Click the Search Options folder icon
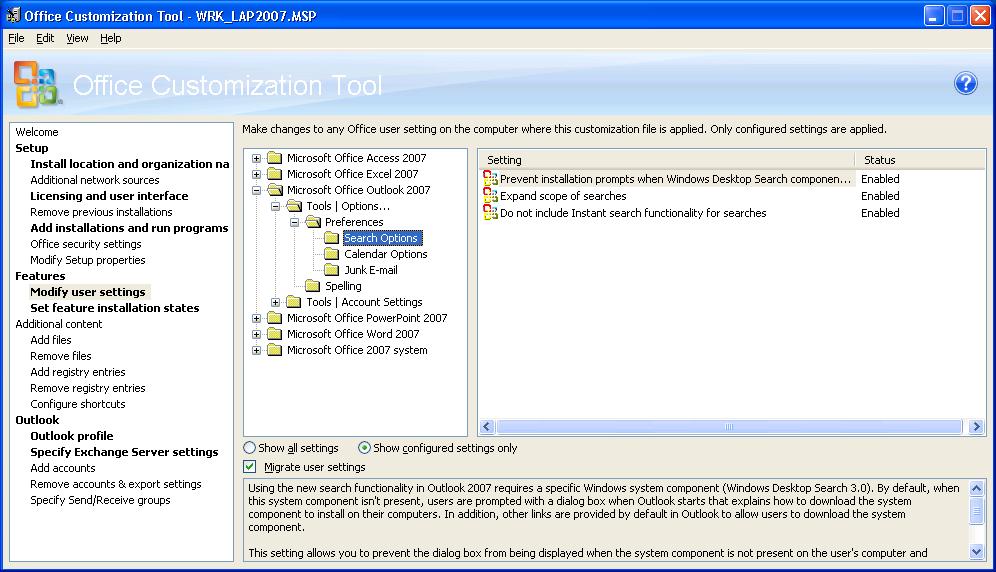 point(332,238)
